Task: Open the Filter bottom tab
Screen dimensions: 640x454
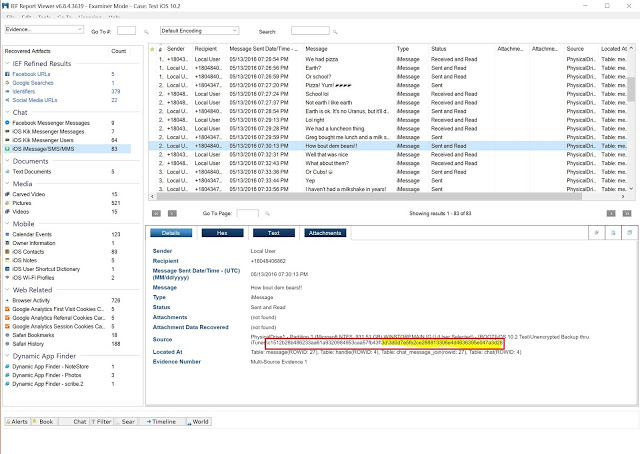Action: pyautogui.click(x=102, y=421)
